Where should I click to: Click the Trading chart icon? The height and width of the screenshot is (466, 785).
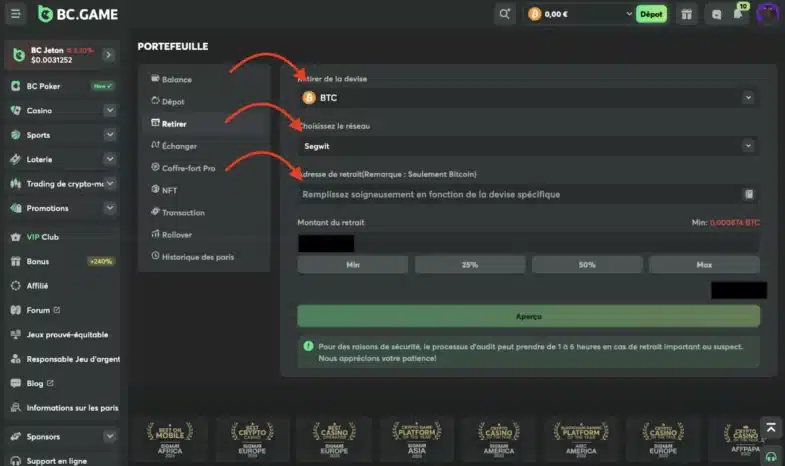pos(16,184)
